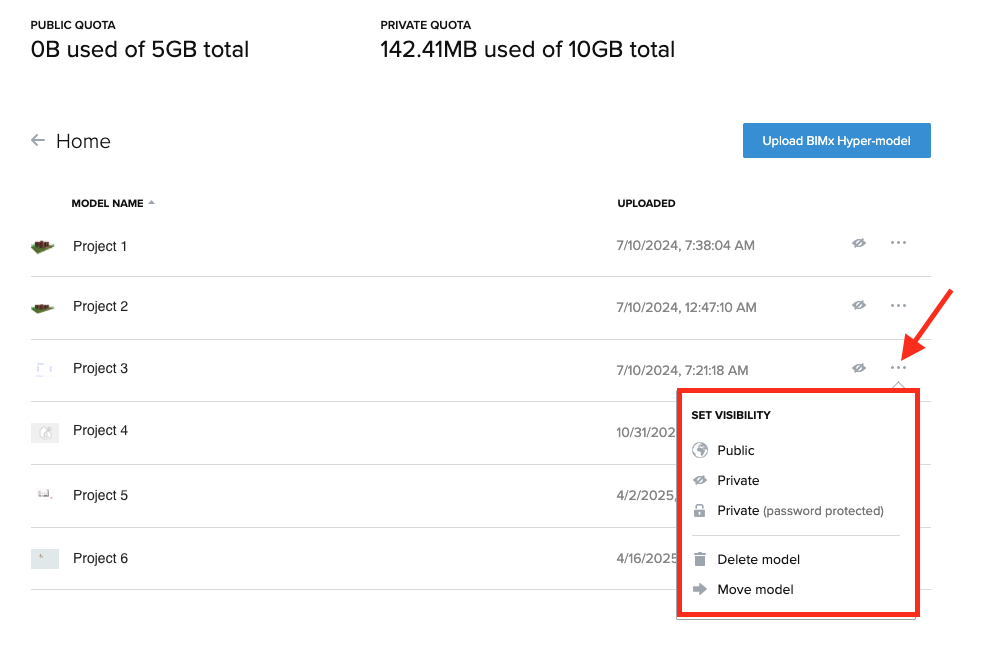Collapse the three-dot menu for Project 3
This screenshot has width=992, height=652.
click(898, 367)
